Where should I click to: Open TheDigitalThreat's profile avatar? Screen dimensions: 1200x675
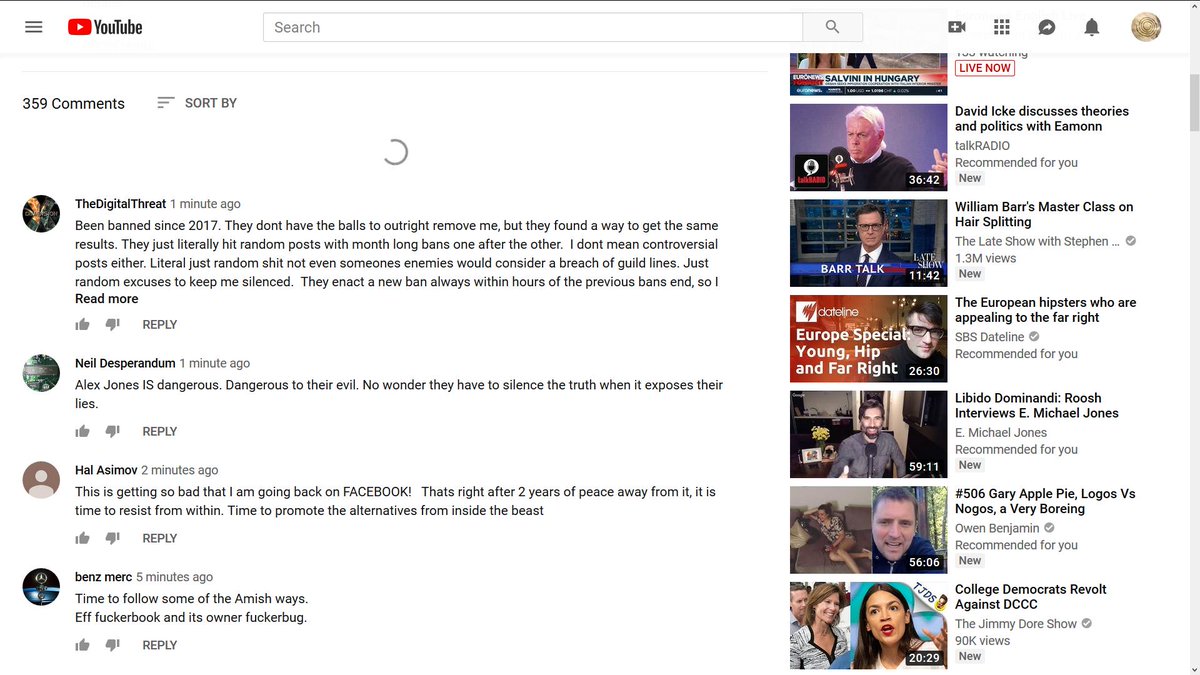pyautogui.click(x=41, y=214)
